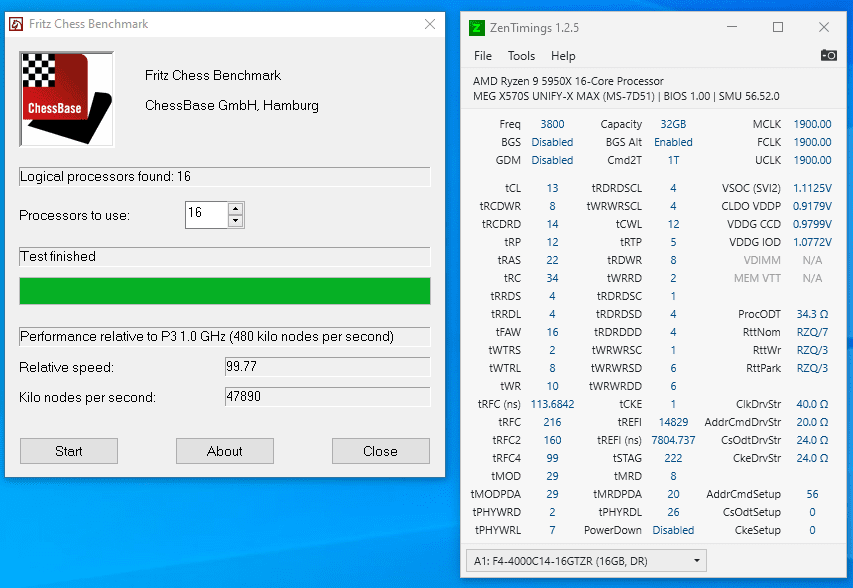Screen dimensions: 853x588
Task: Click the VDDG IOD value 1.0772V
Action: (812, 242)
